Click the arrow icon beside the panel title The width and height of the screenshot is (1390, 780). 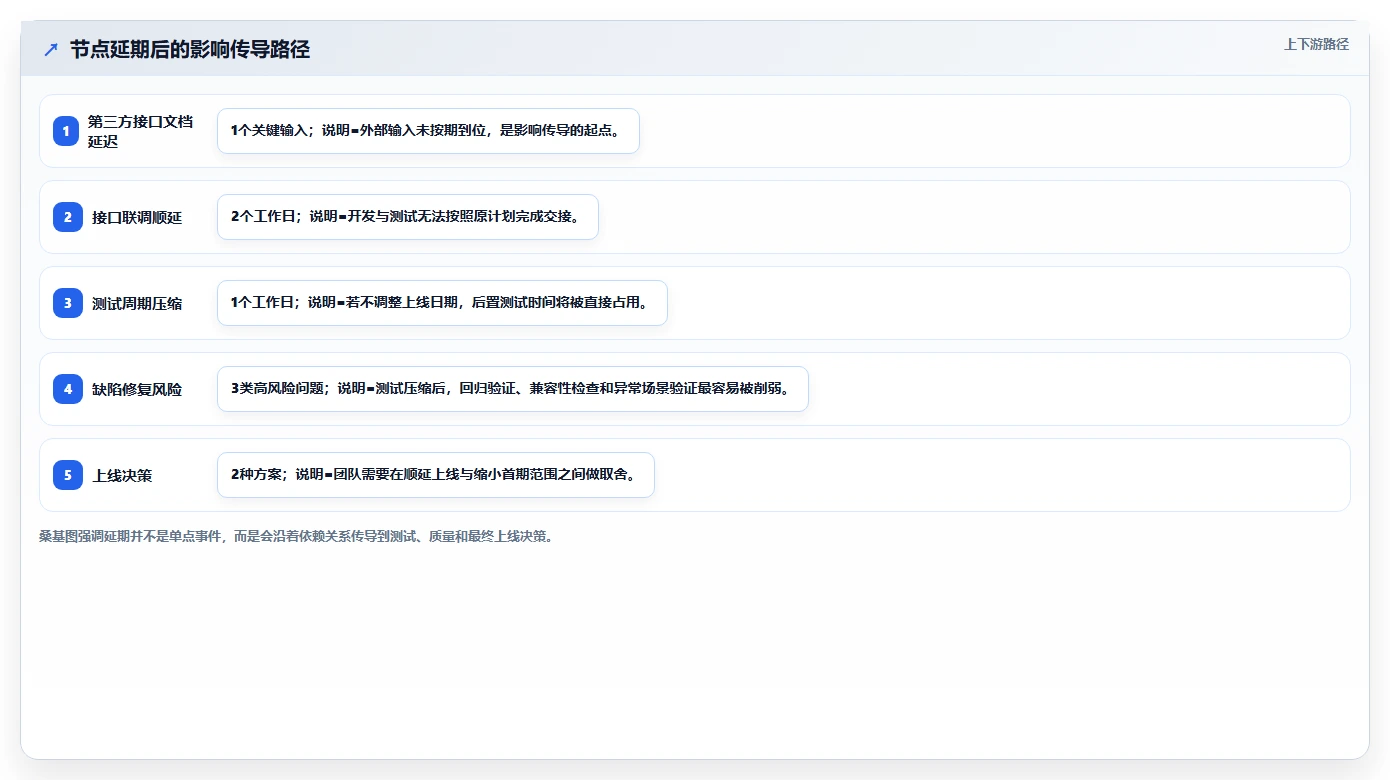(51, 50)
